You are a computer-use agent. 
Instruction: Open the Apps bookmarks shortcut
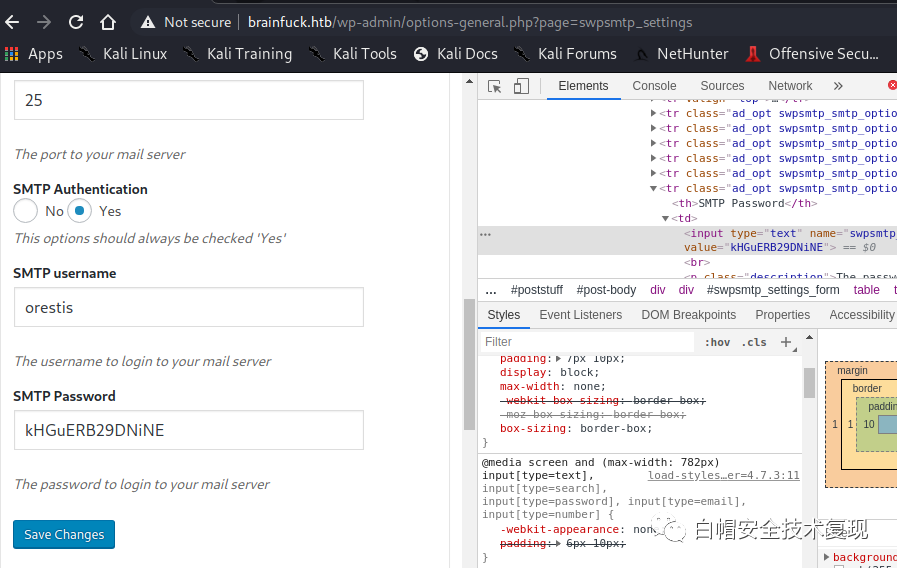tap(34, 54)
